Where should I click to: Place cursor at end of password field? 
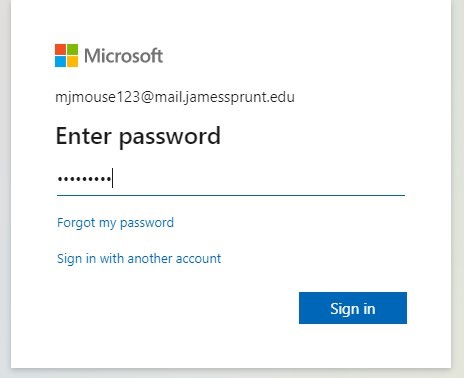tap(113, 178)
